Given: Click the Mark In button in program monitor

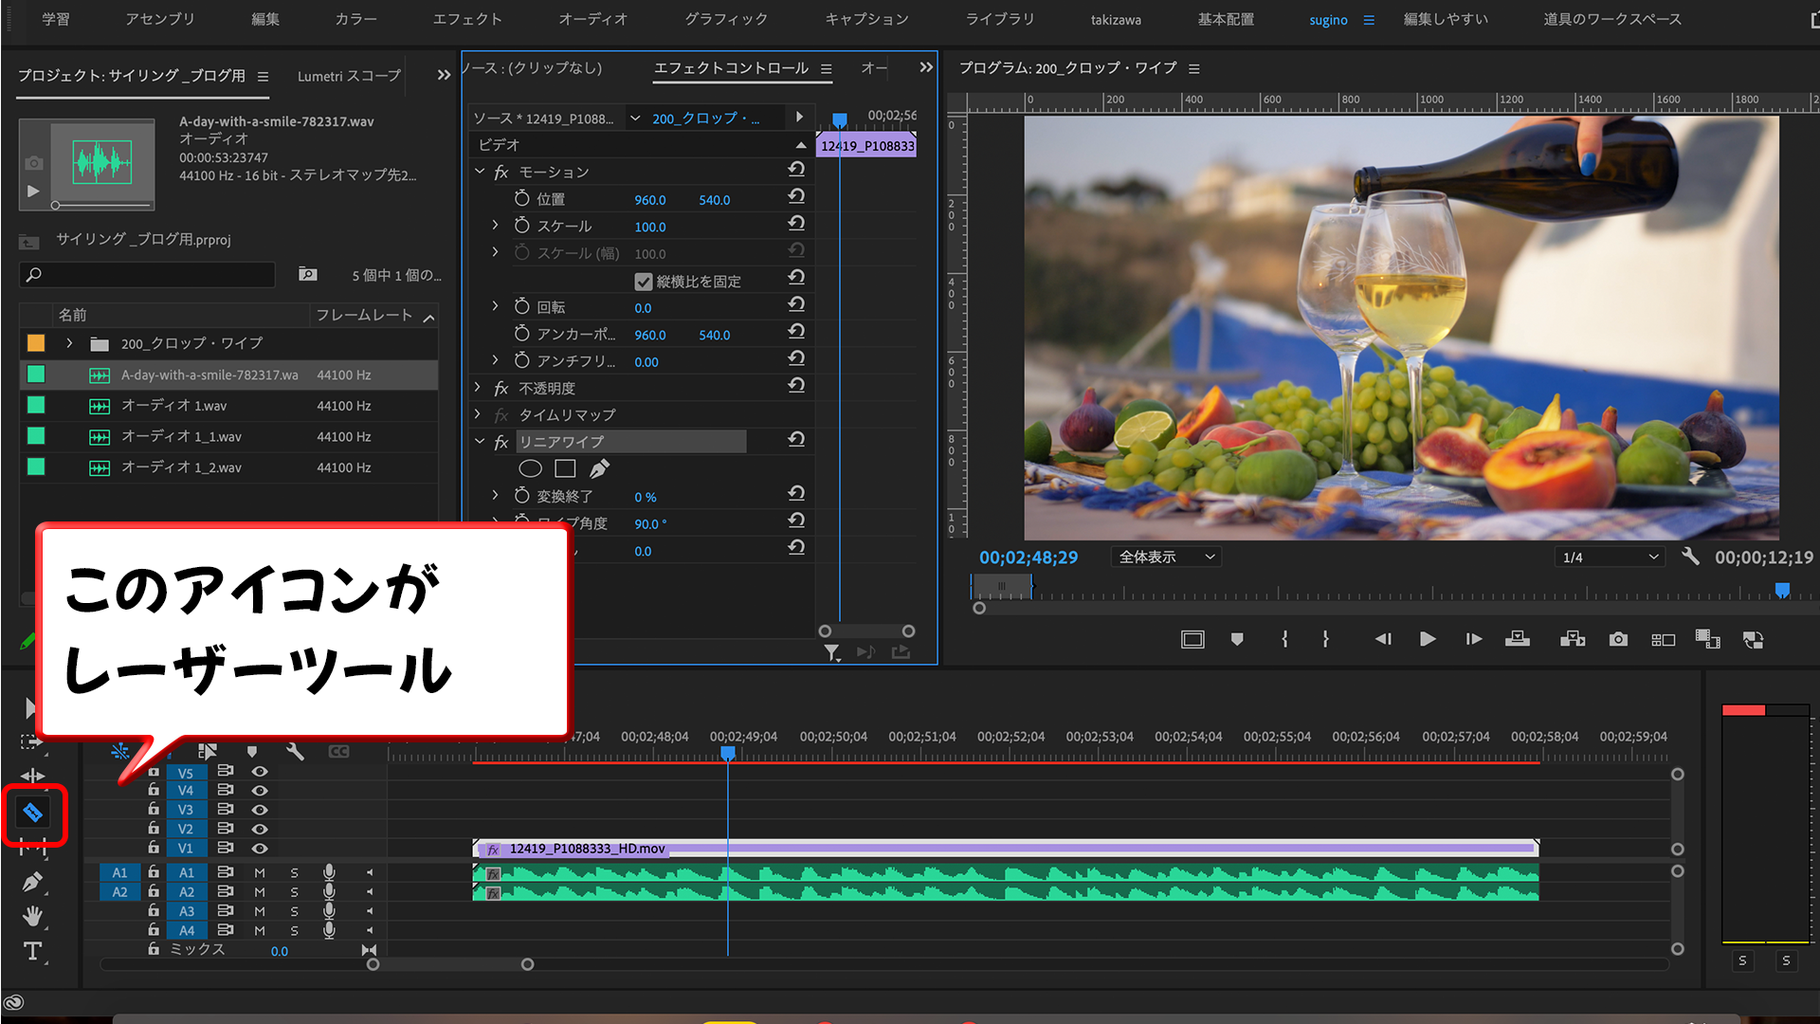Looking at the screenshot, I should tap(1284, 639).
